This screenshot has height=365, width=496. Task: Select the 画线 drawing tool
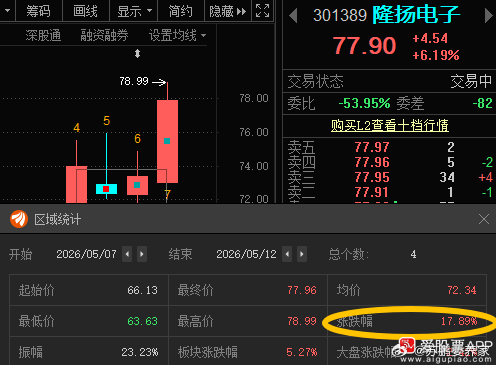coord(85,11)
